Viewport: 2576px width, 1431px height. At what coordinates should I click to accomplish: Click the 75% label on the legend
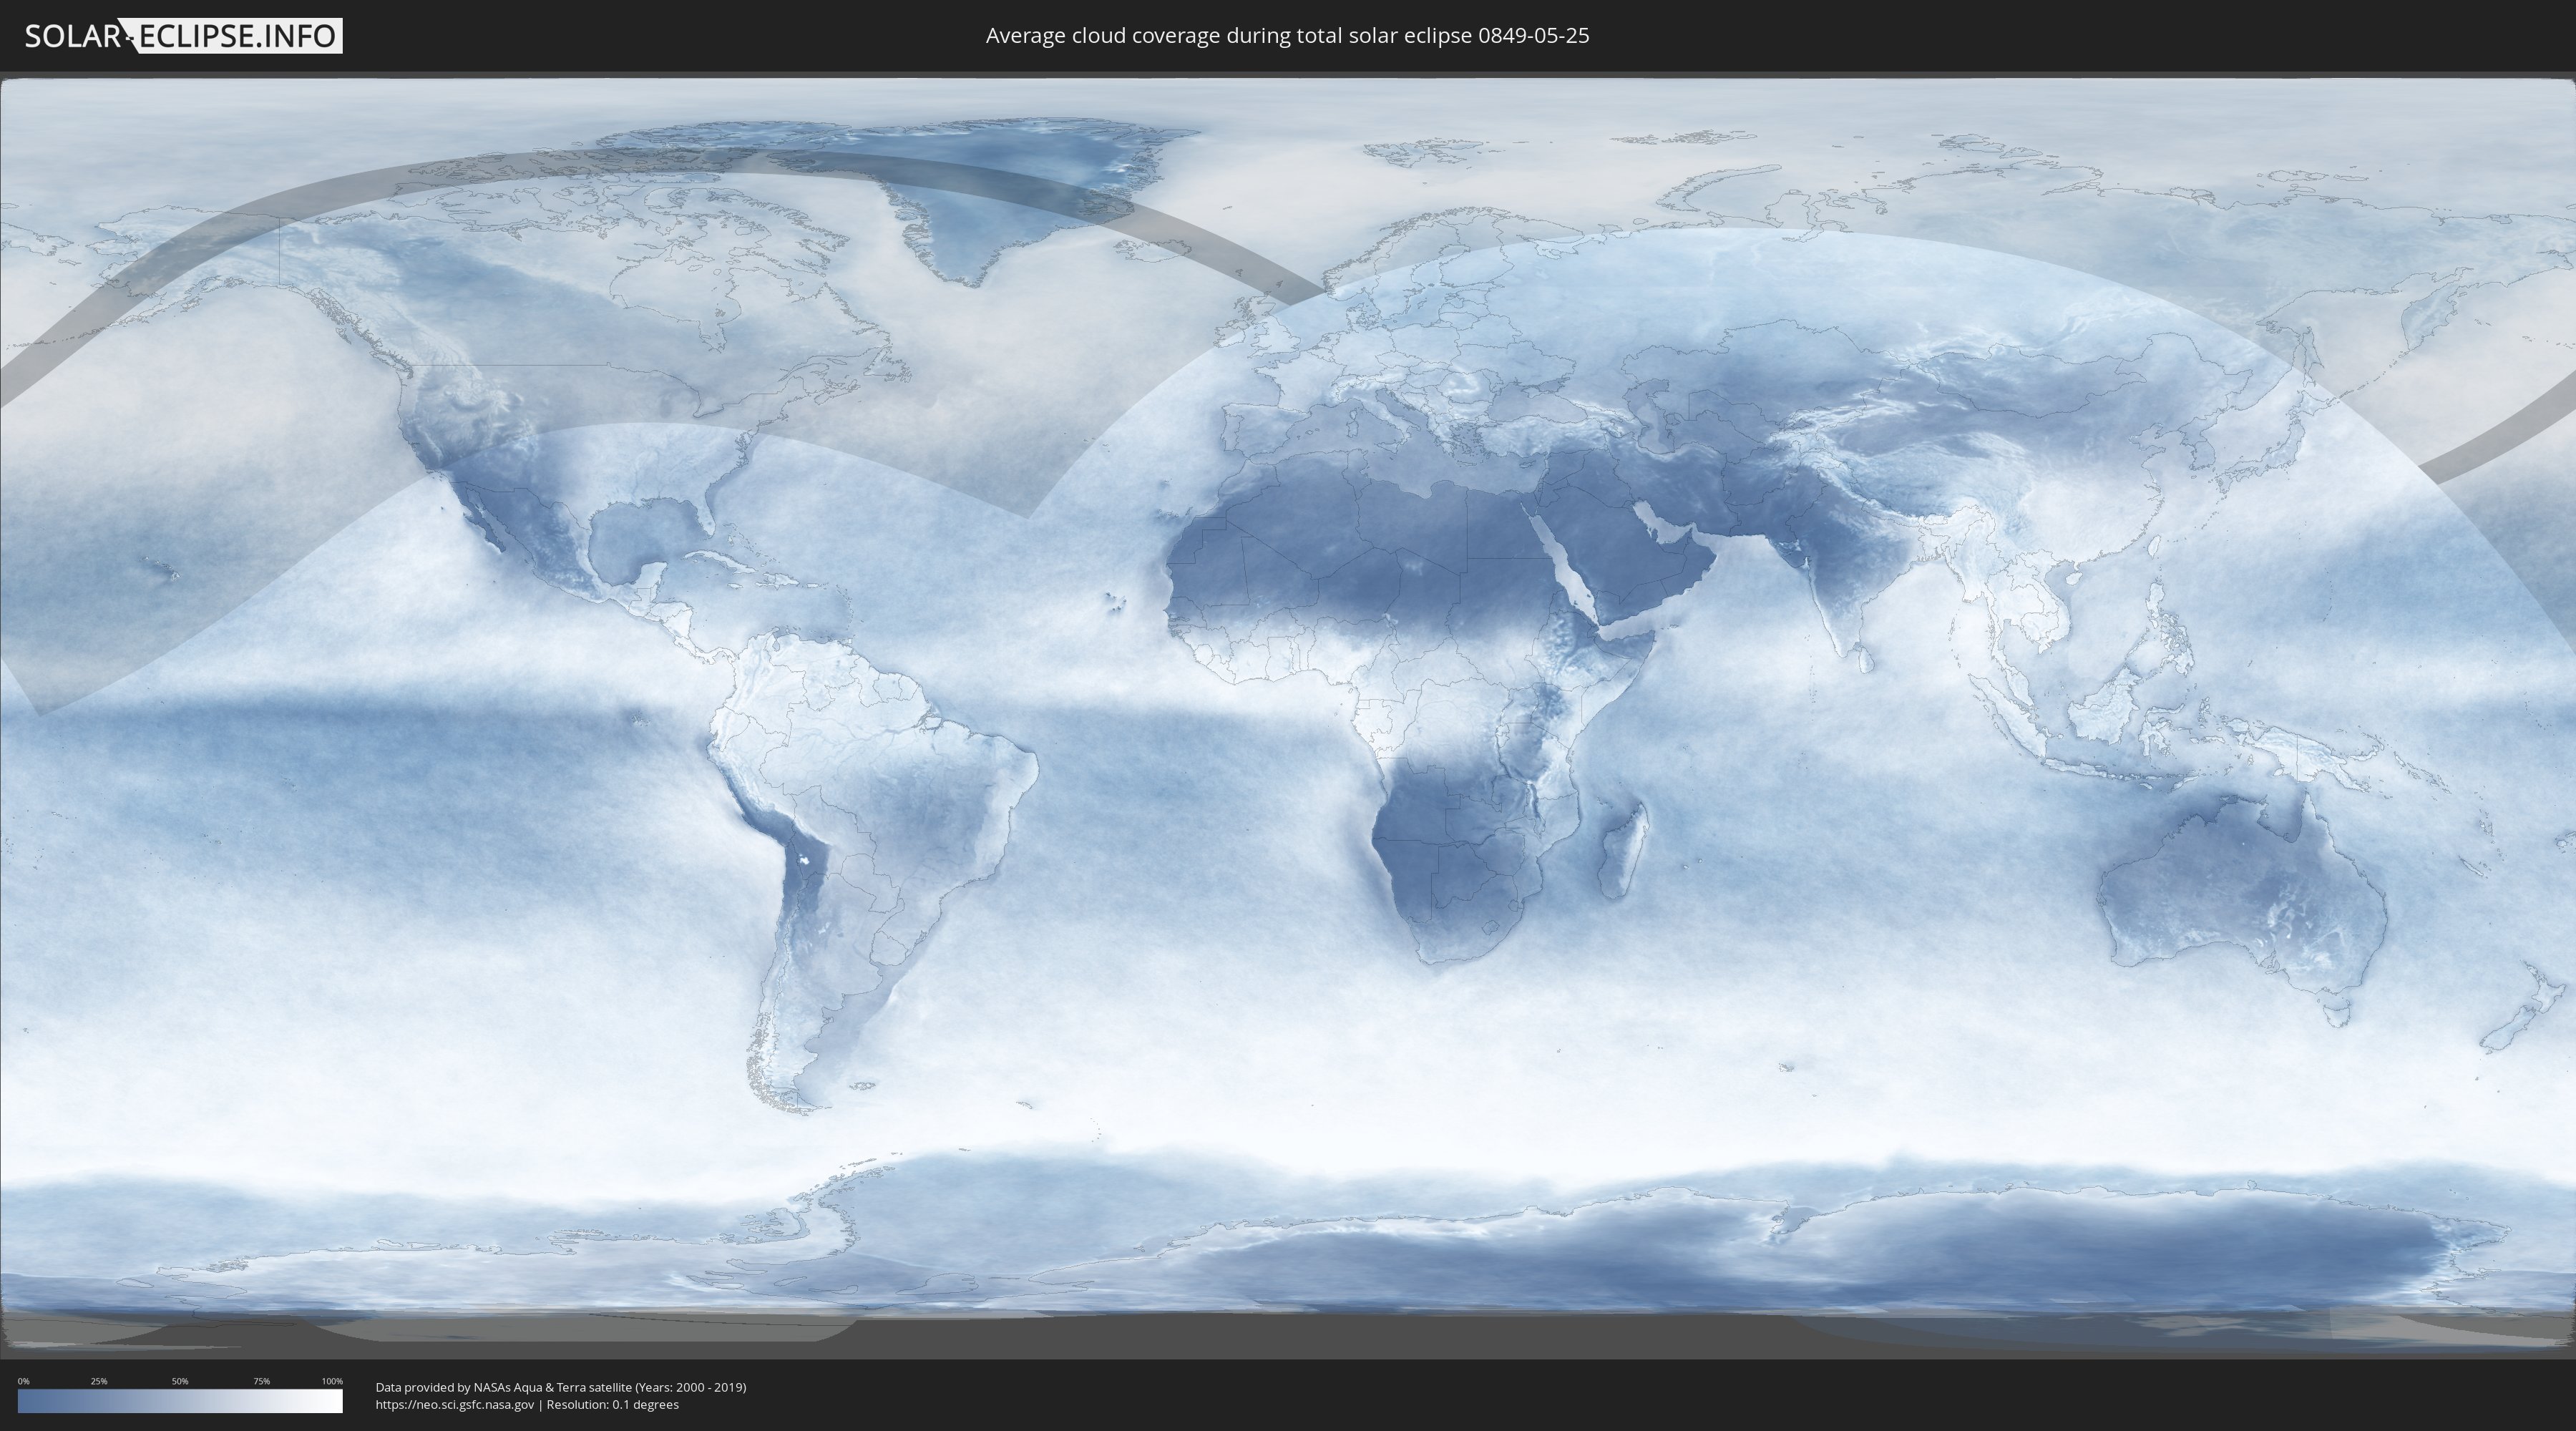click(261, 1381)
